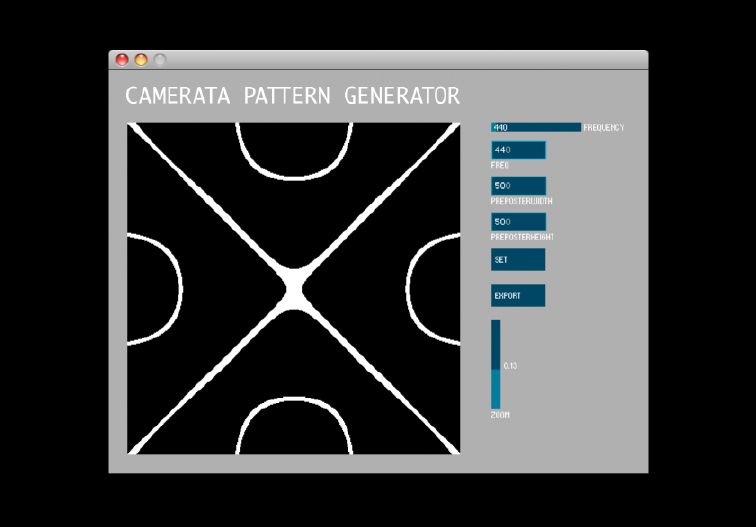Click the top white arc in pattern

point(294,174)
